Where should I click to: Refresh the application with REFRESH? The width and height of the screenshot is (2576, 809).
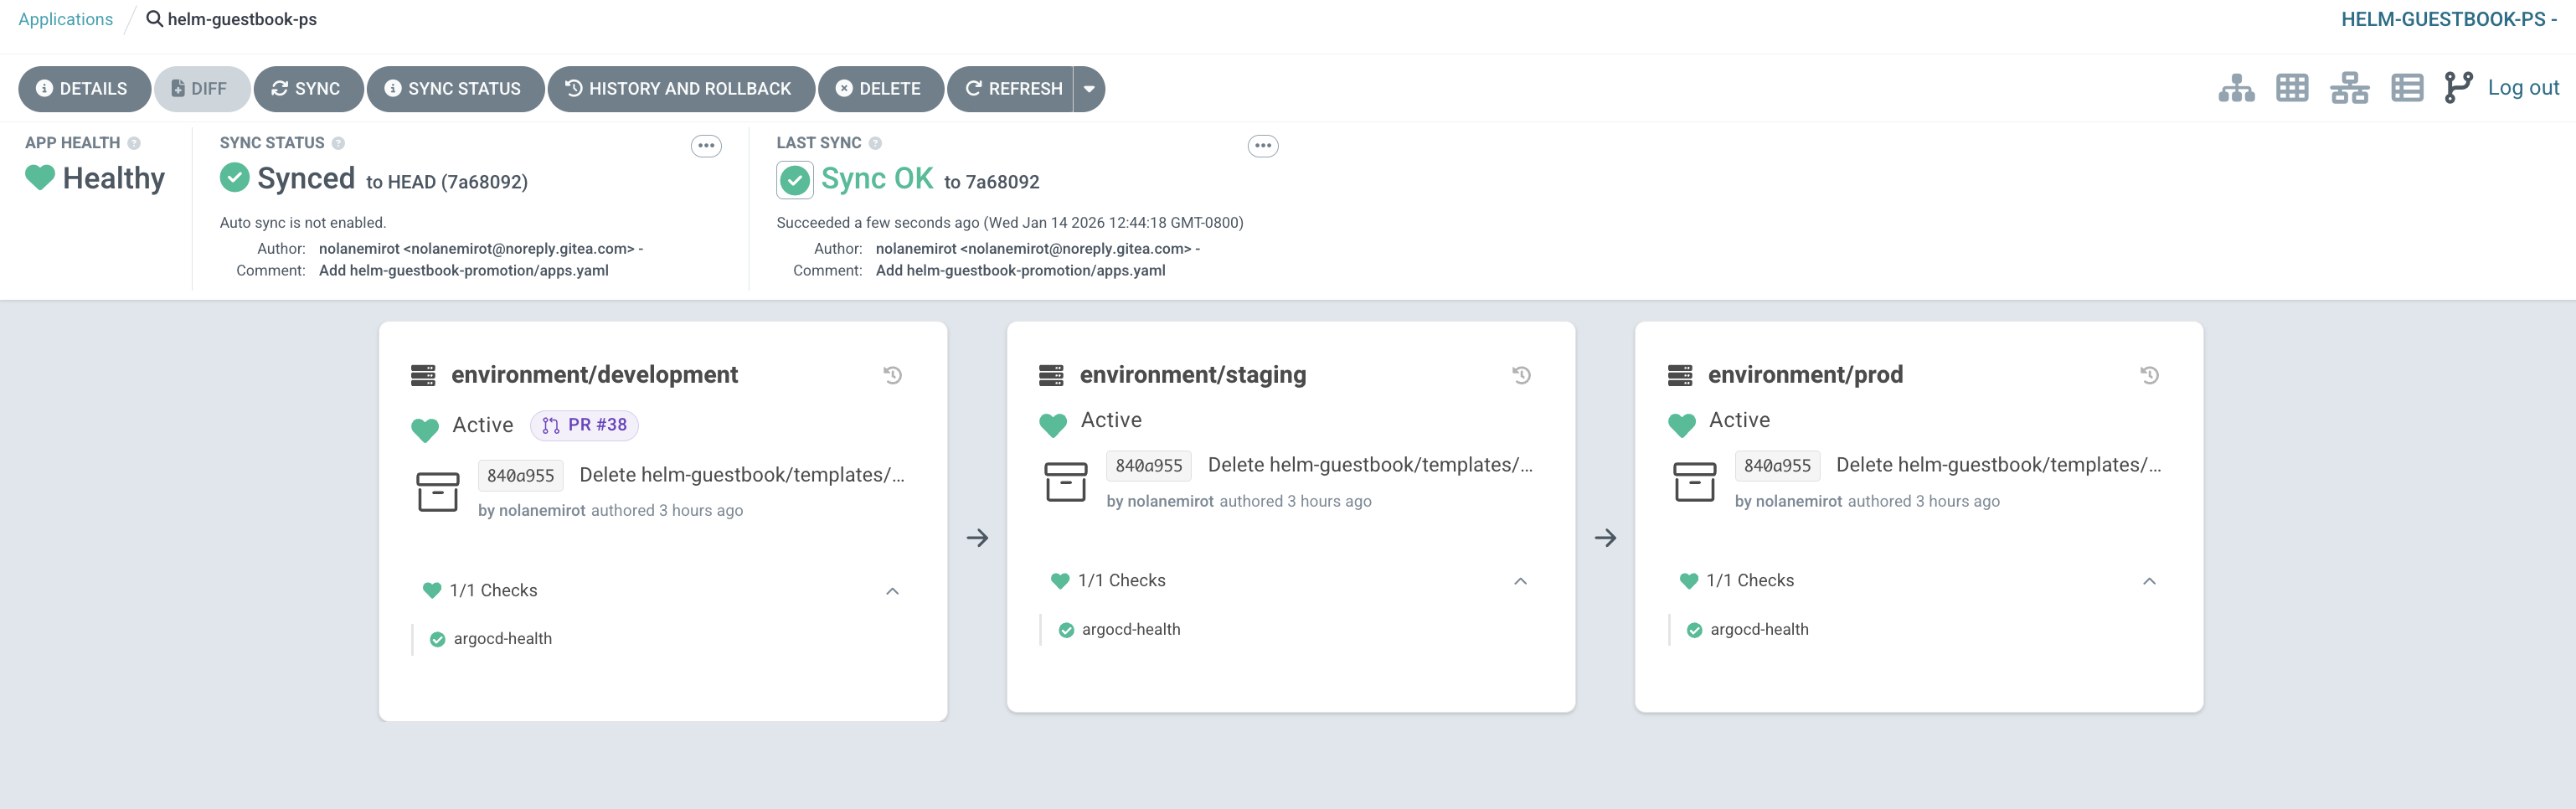click(1011, 89)
